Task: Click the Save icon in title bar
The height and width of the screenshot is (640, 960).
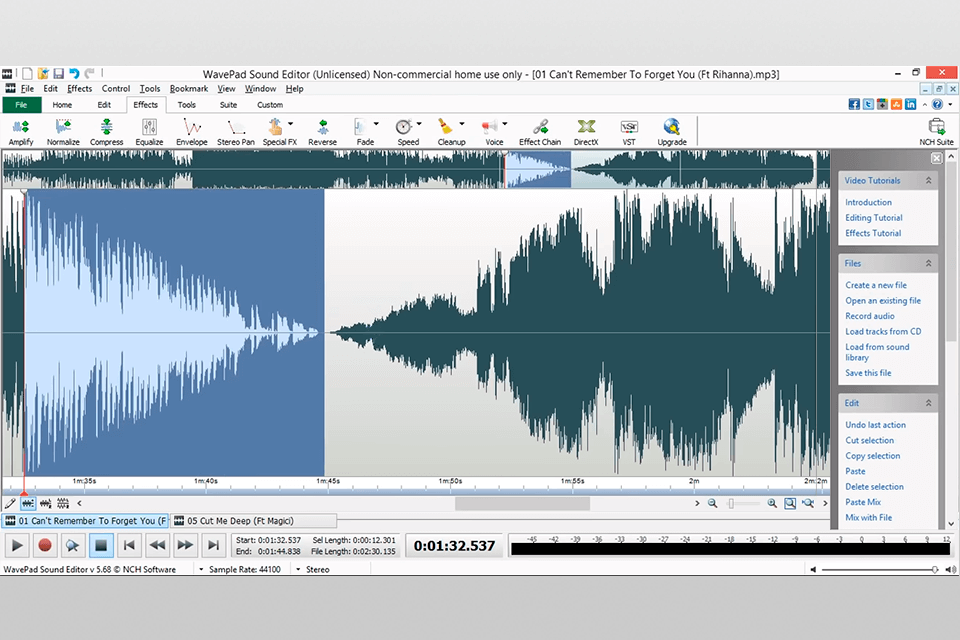Action: (x=59, y=73)
